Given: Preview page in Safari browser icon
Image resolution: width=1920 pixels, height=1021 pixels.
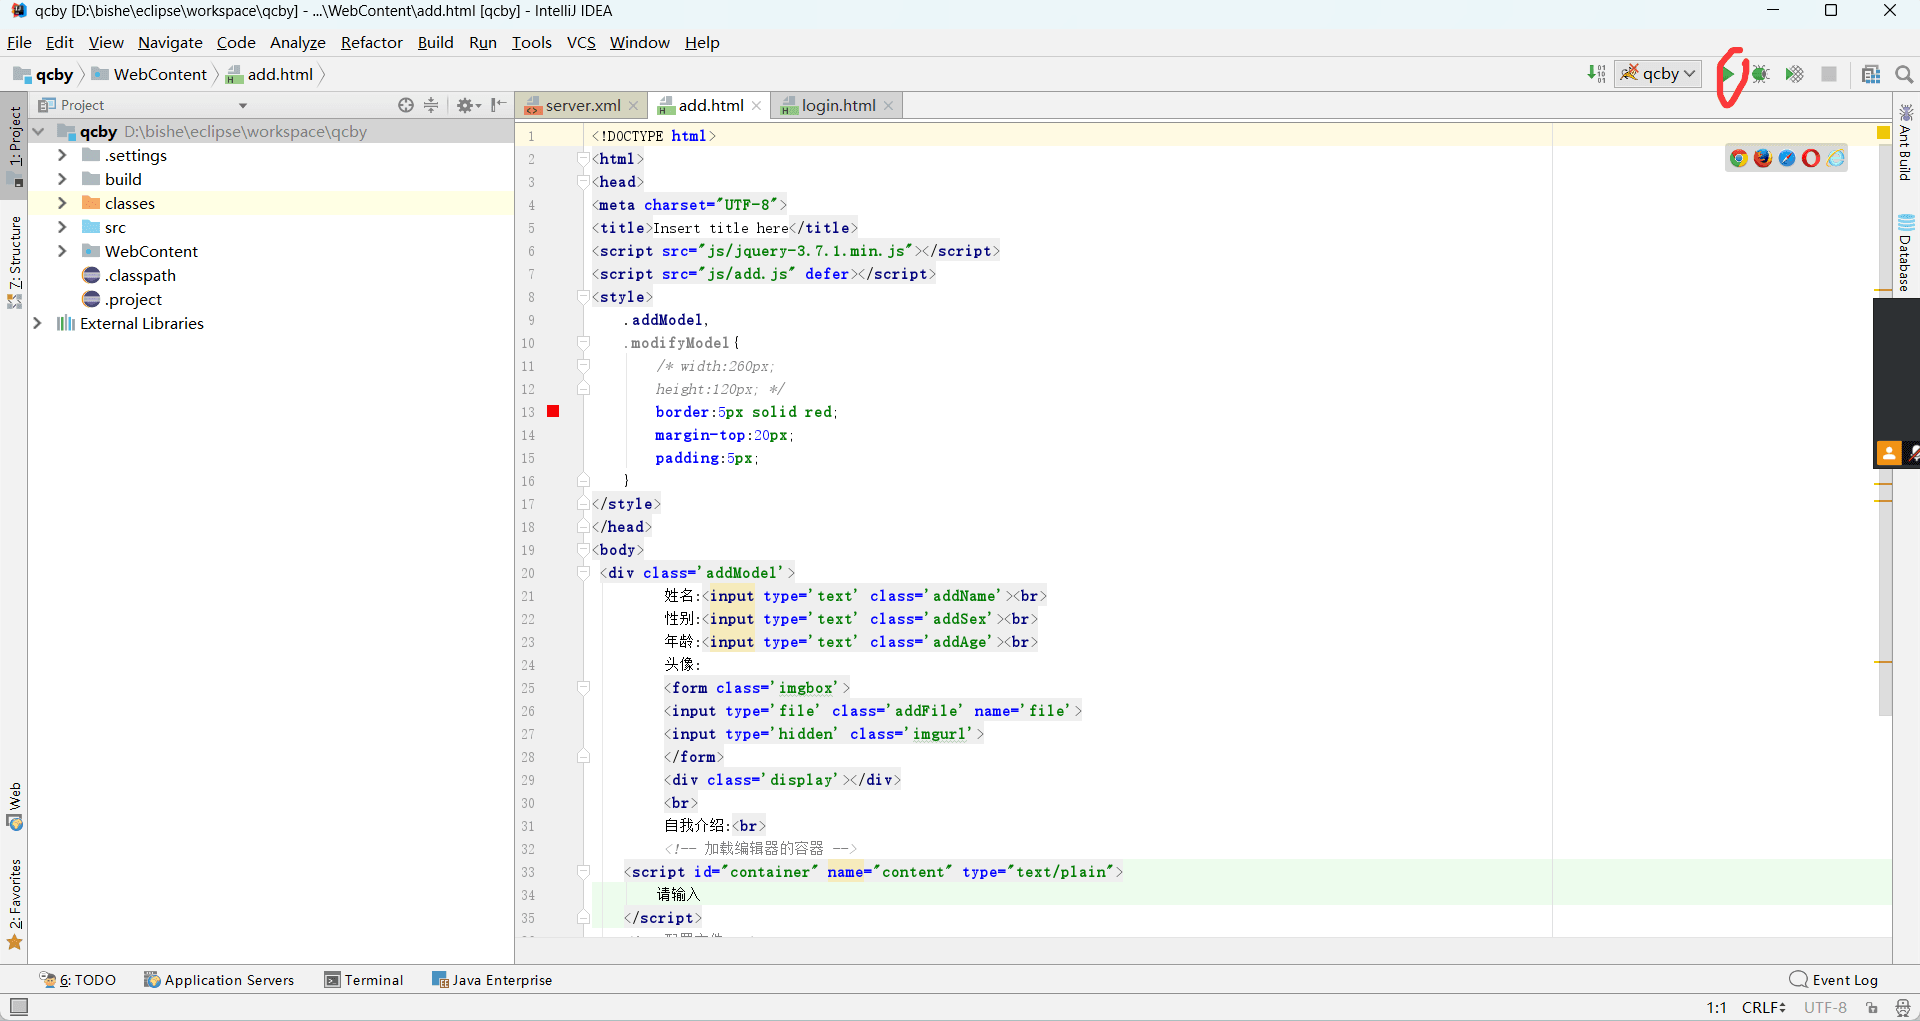Looking at the screenshot, I should pyautogui.click(x=1787, y=158).
